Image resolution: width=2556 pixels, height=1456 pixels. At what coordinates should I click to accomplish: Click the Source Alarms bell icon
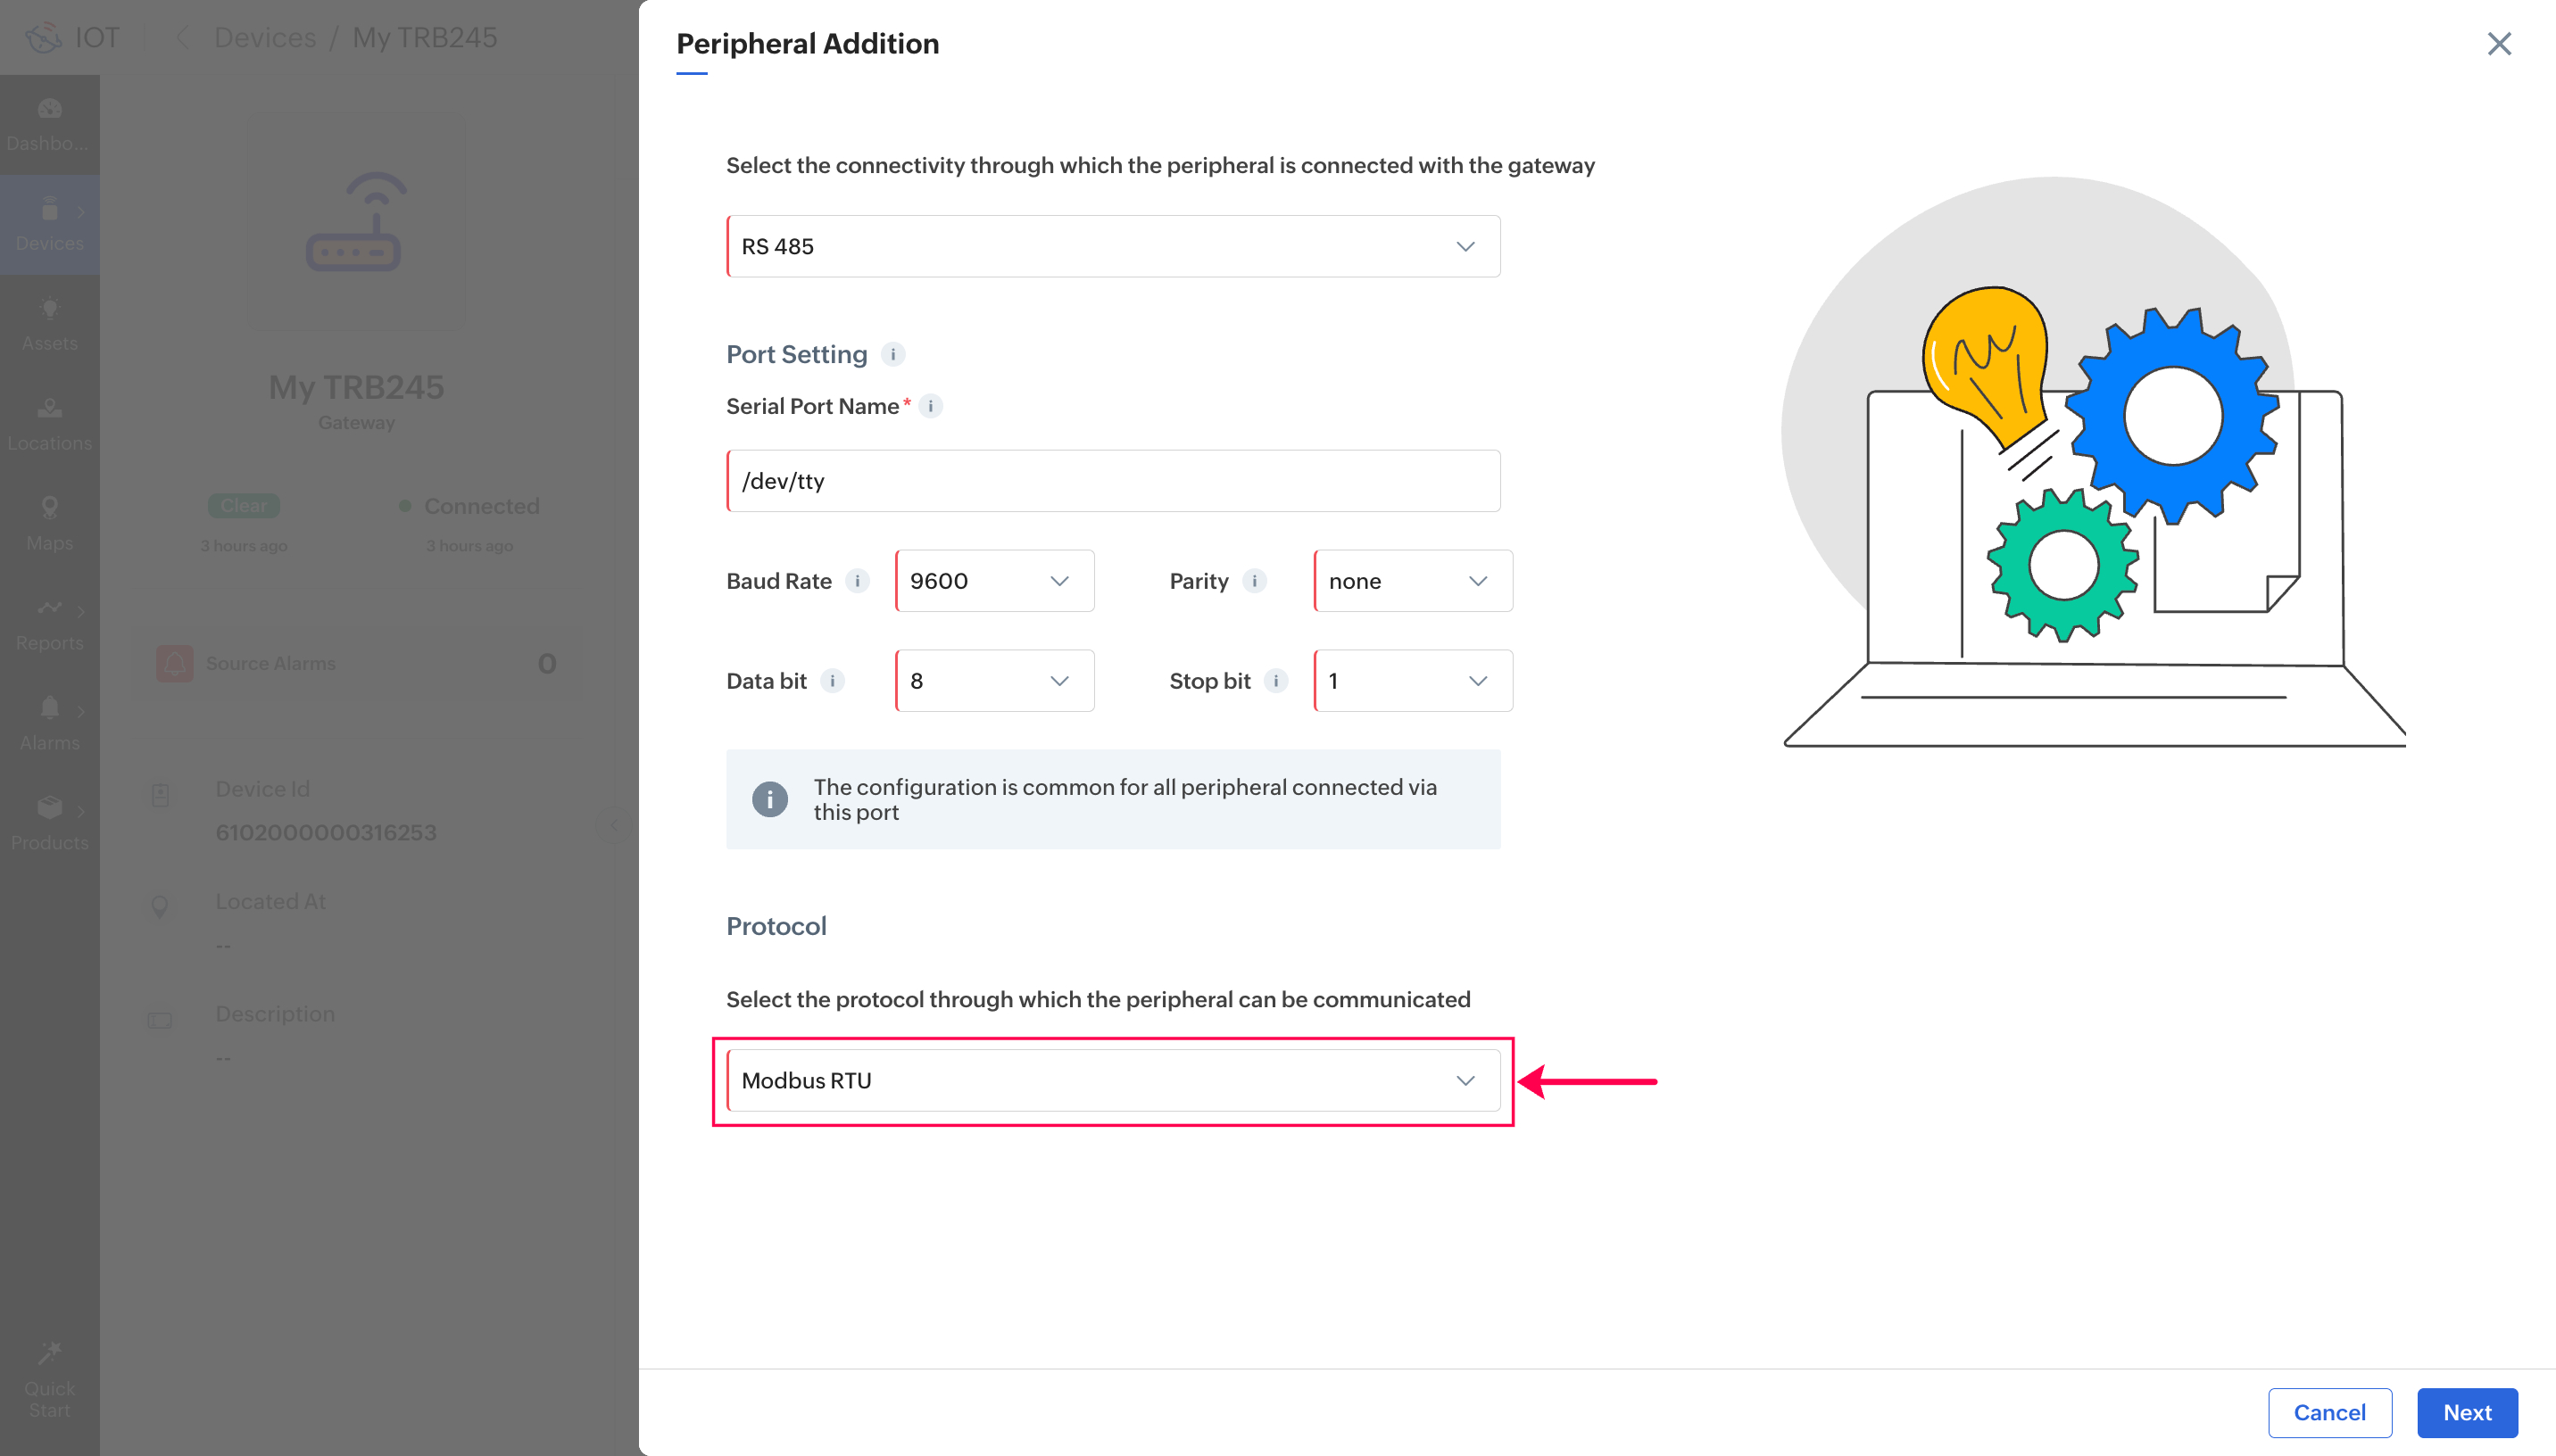pos(175,663)
